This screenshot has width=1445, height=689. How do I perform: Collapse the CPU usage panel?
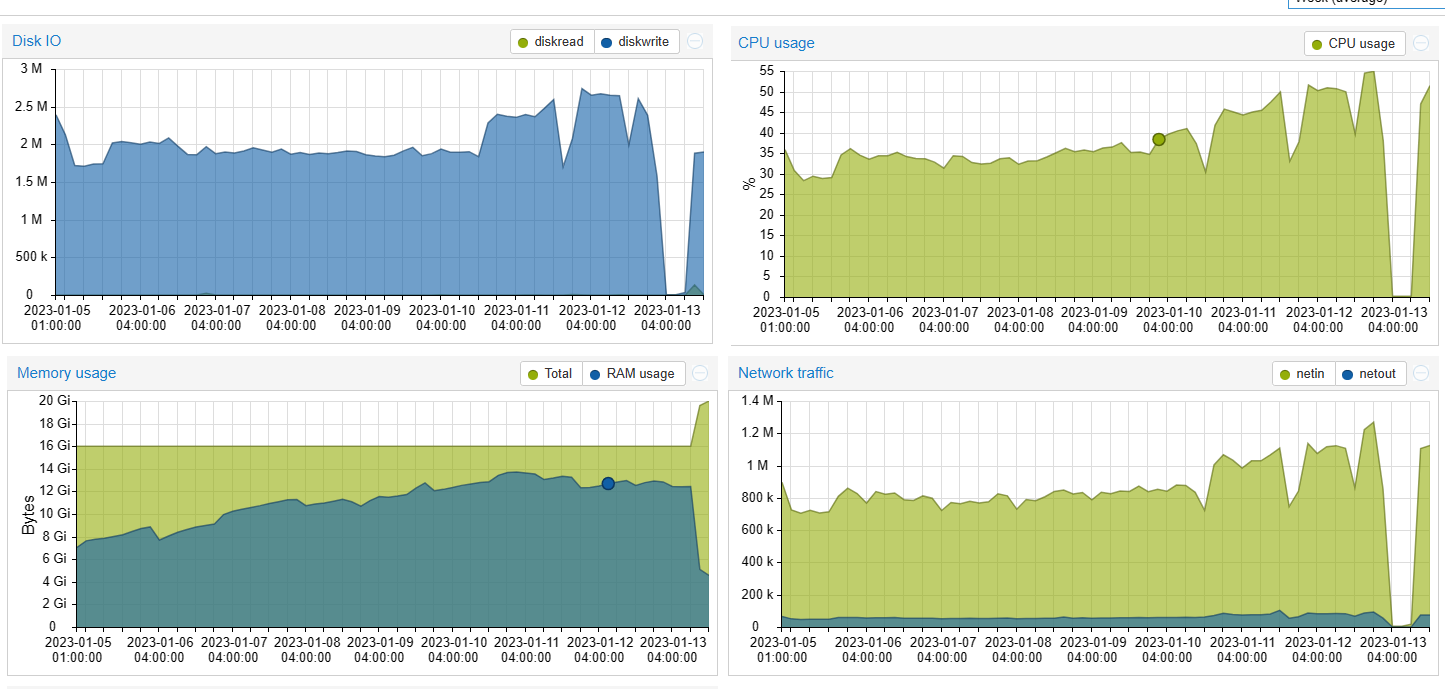(1420, 43)
